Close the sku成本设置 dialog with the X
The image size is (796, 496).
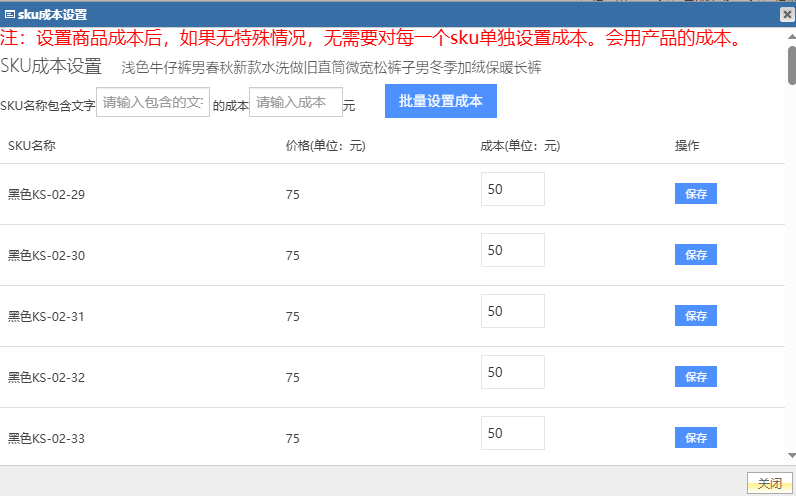pos(787,15)
